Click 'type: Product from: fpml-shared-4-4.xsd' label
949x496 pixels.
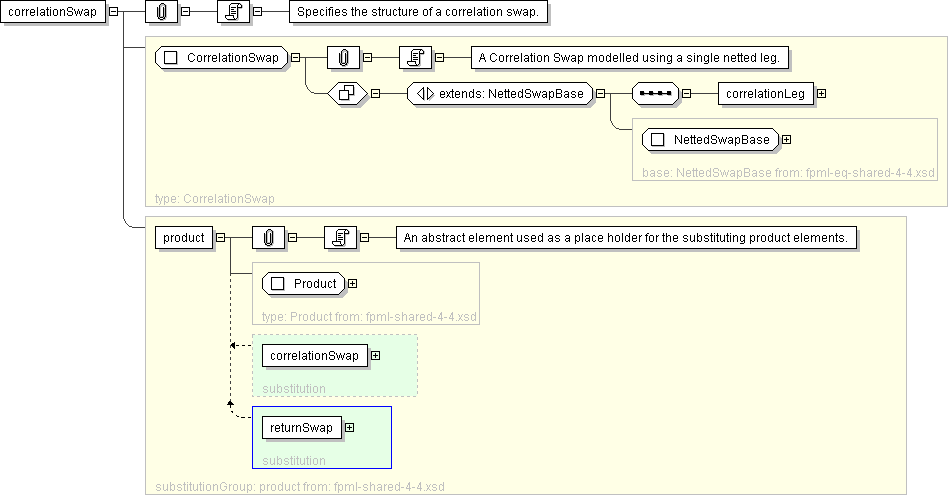click(x=369, y=317)
